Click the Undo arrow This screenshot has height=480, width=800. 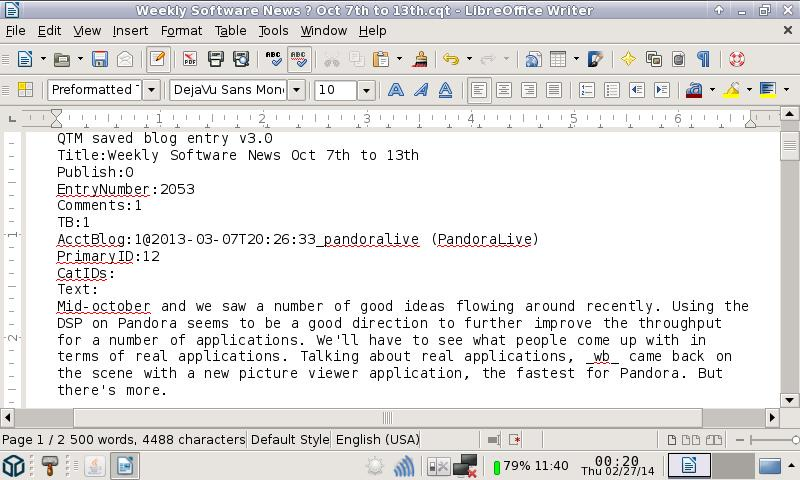point(451,59)
